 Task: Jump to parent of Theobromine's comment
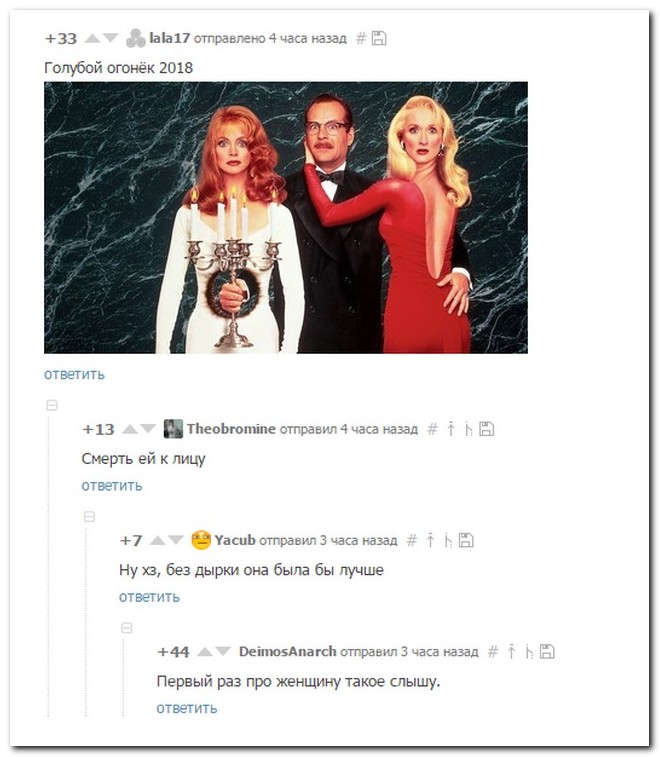[x=450, y=429]
